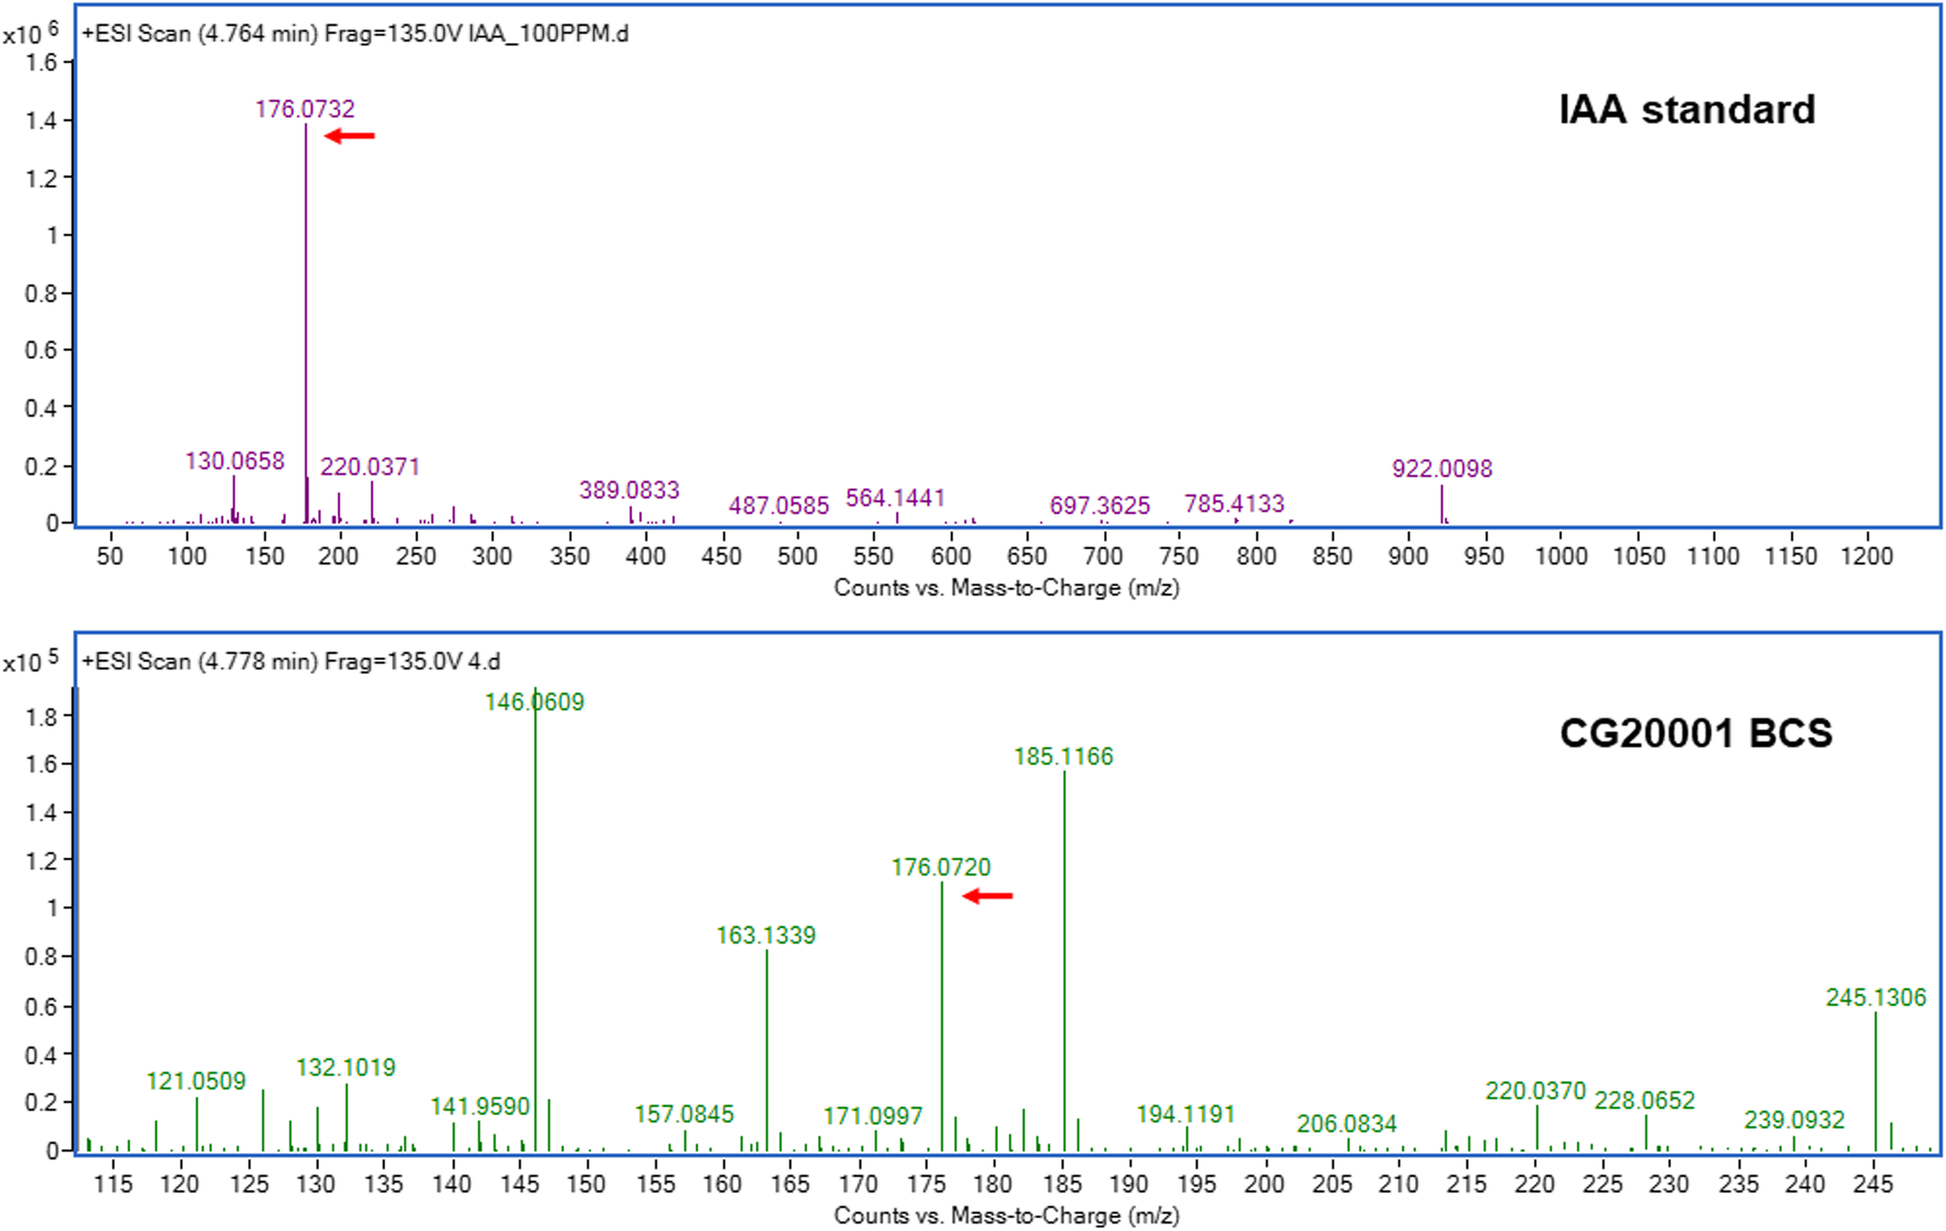The height and width of the screenshot is (1231, 1946).
Task: Select the 245.1306 peak label
Action: click(1876, 998)
